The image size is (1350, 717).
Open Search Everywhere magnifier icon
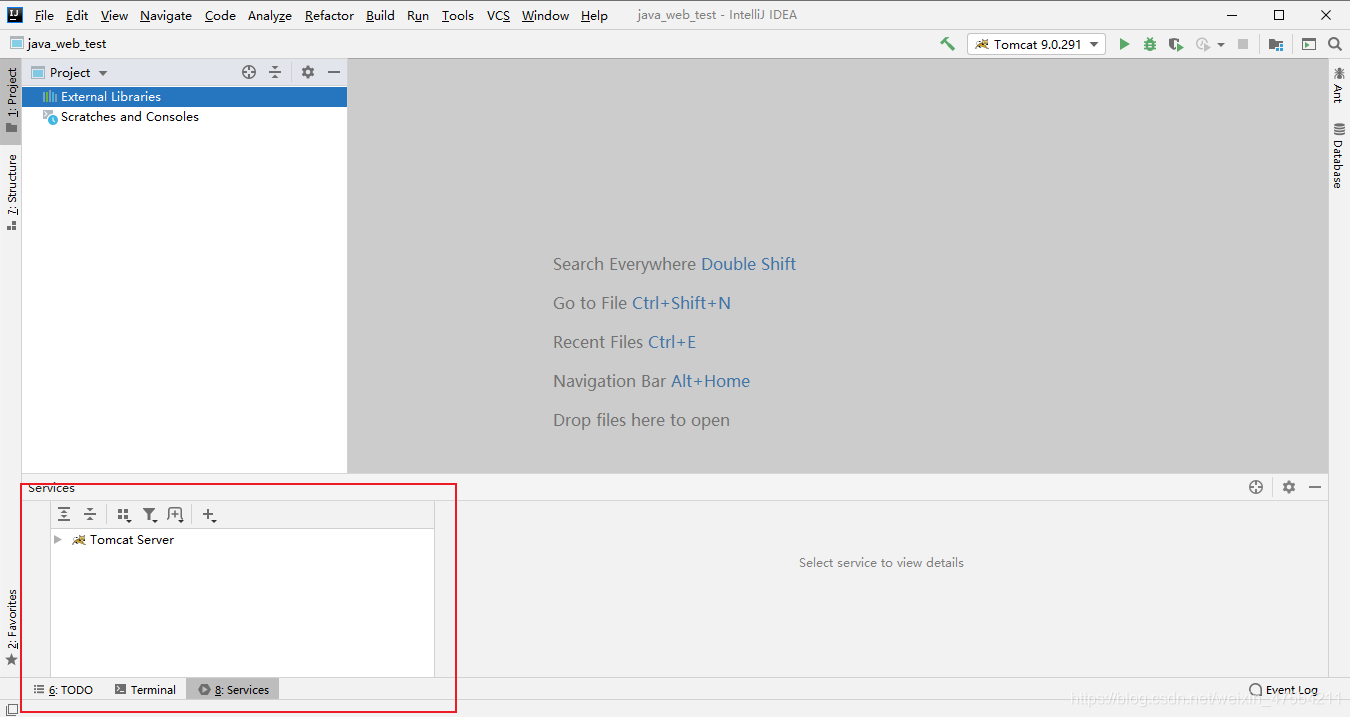(1335, 44)
